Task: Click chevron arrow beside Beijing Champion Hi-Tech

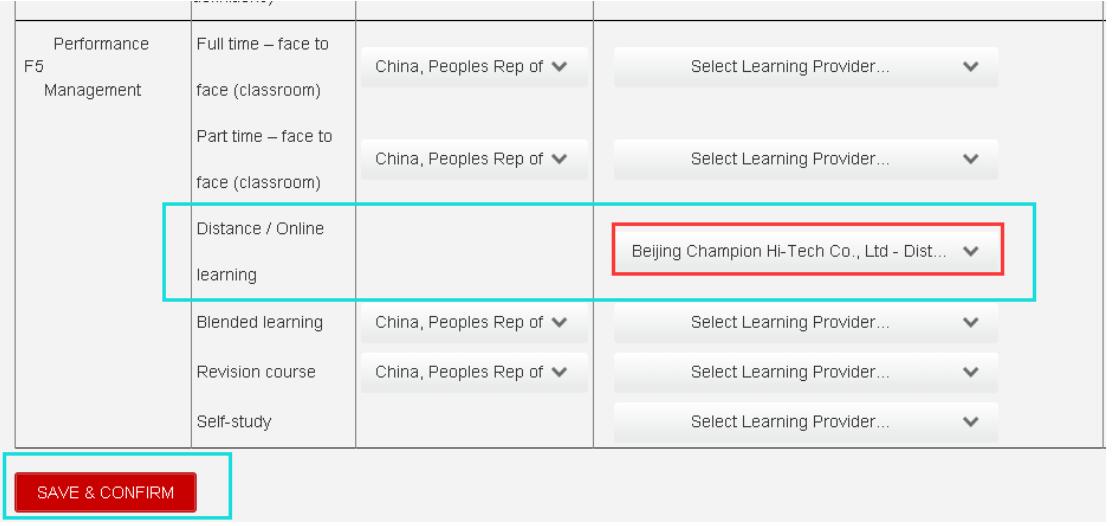Action: click(x=968, y=252)
